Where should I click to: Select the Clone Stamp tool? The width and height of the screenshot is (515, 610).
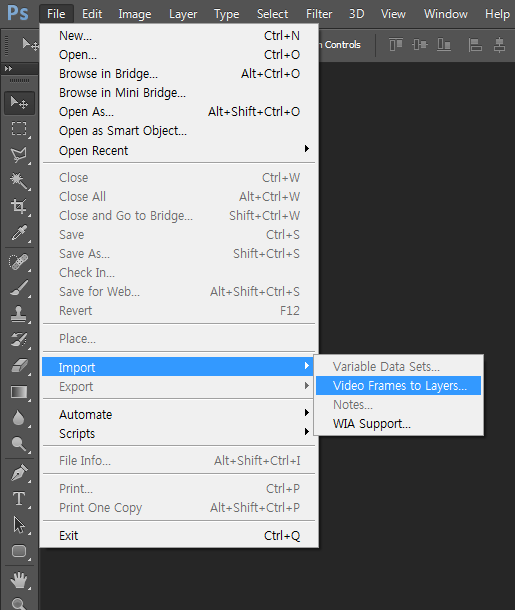coord(19,314)
